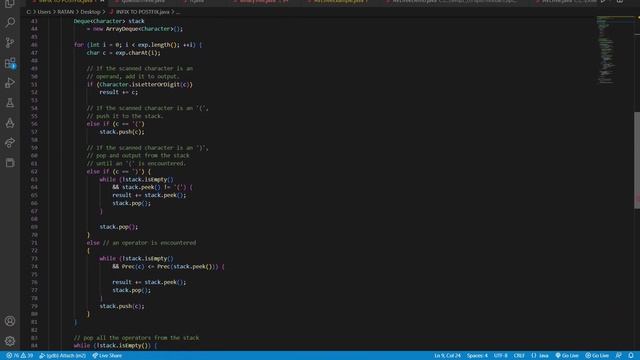Click 'while (!stack.isEmpty()) {' on line 84
This screenshot has width=640, height=360.
115,346
